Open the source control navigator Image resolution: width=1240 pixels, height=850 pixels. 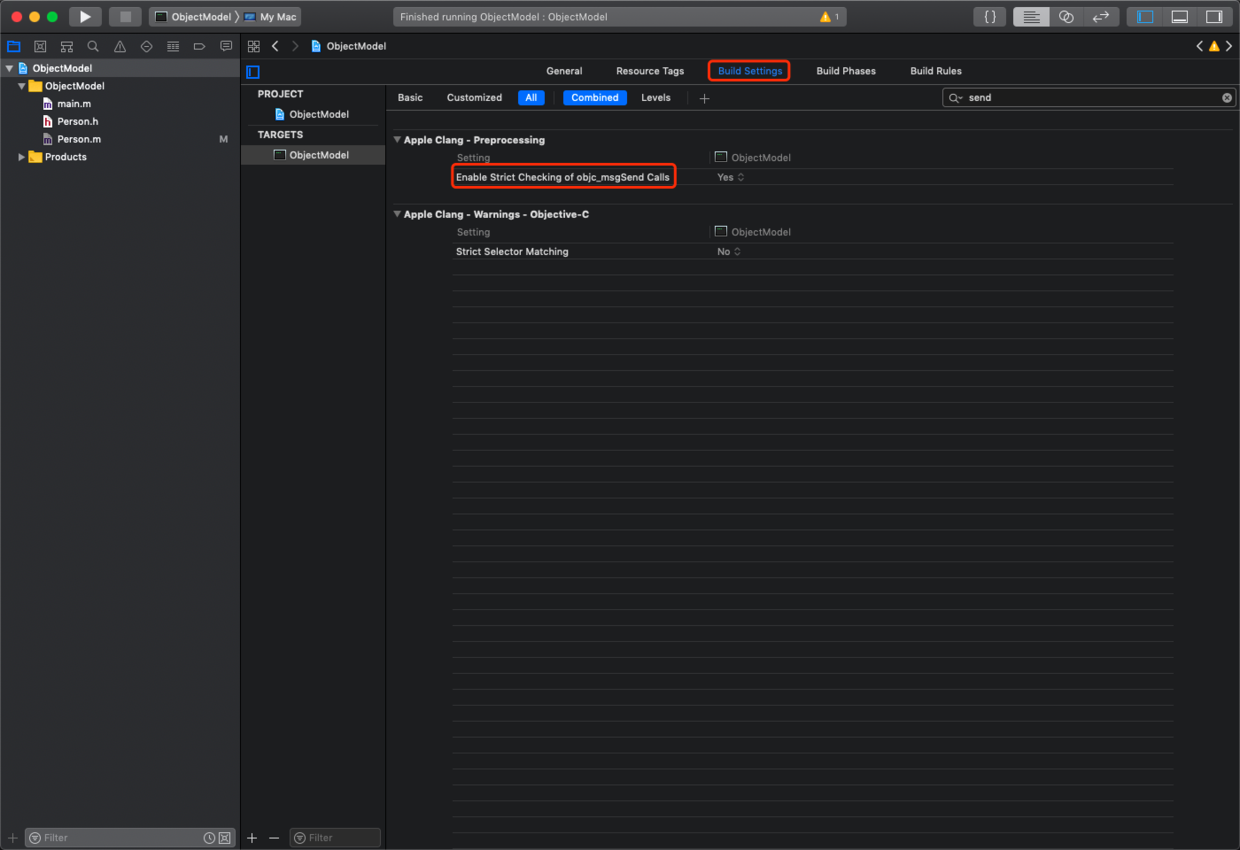tap(40, 46)
